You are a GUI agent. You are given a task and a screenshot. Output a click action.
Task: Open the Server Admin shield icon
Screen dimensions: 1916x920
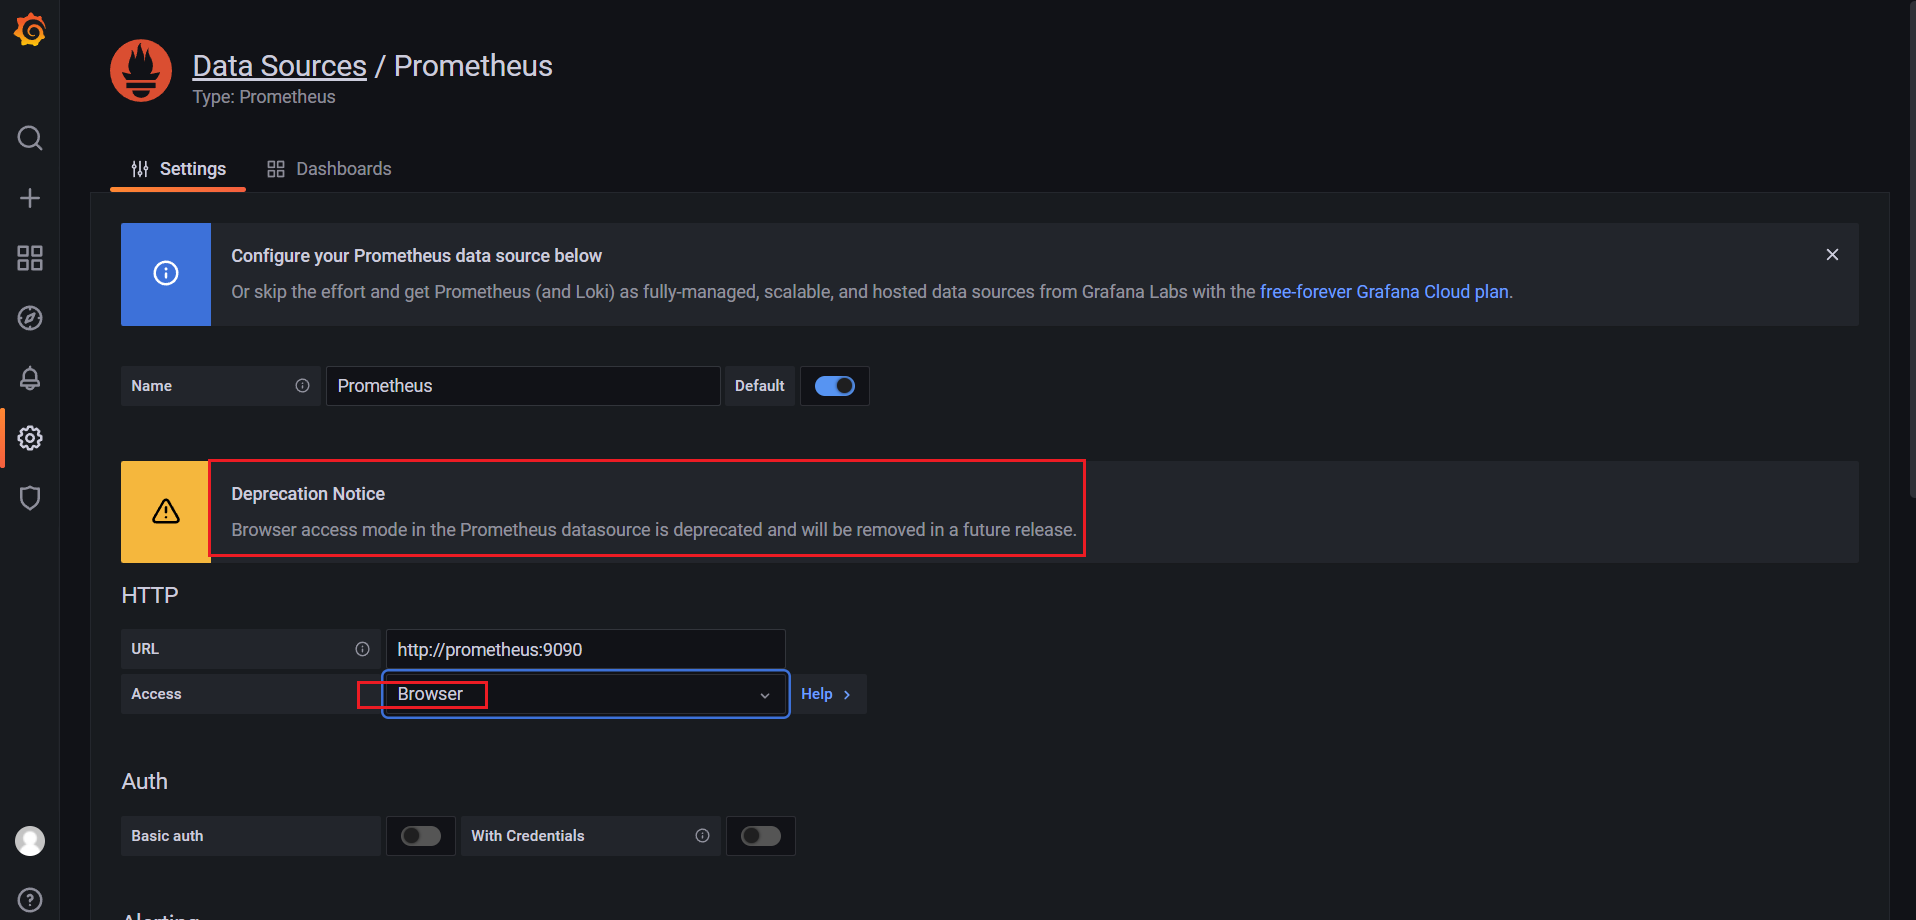point(30,498)
